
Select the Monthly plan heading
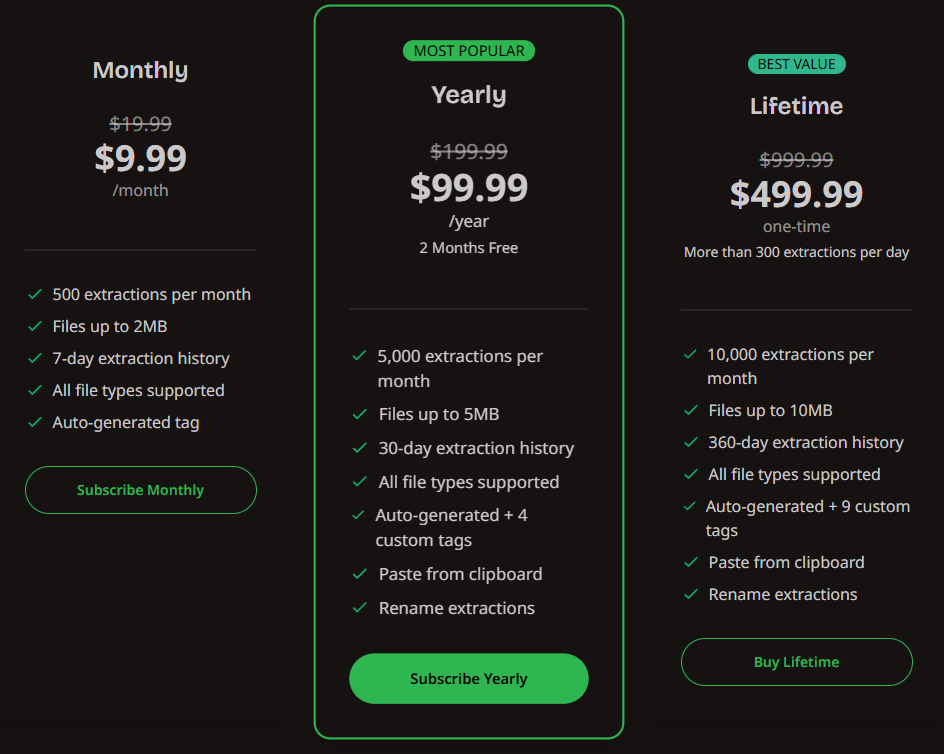[140, 70]
